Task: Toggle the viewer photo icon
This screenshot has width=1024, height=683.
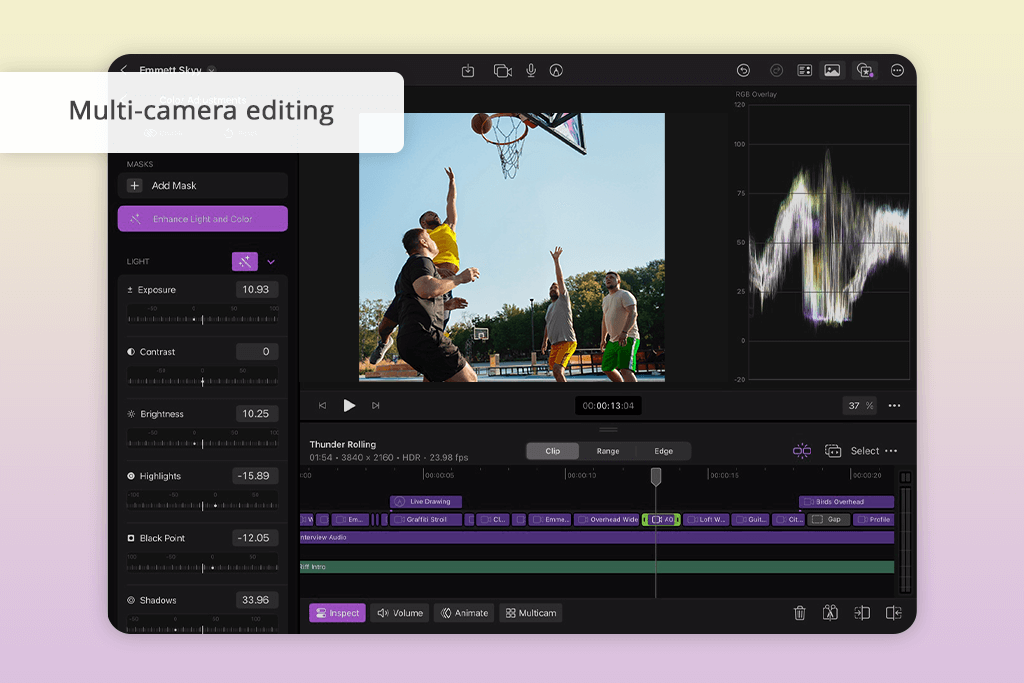Action: tap(832, 71)
